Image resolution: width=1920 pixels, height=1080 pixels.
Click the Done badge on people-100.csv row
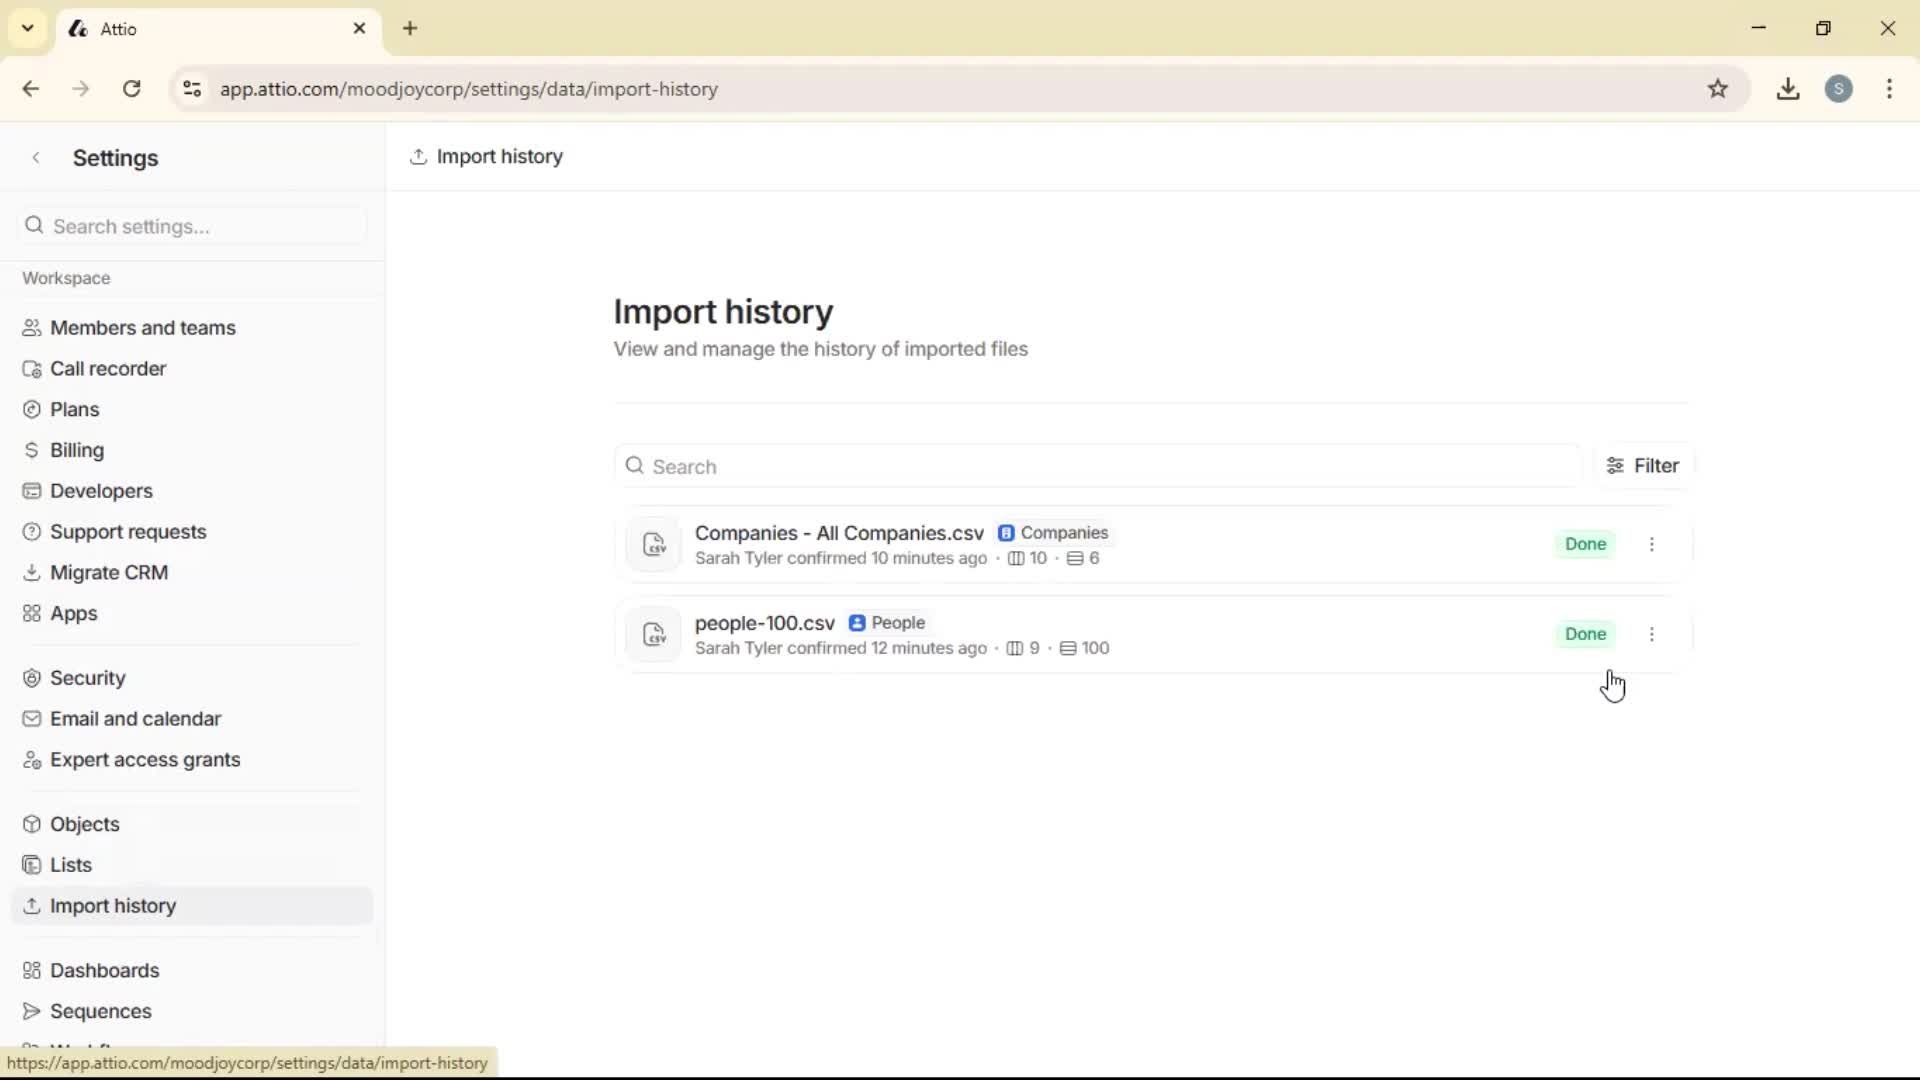[1585, 634]
